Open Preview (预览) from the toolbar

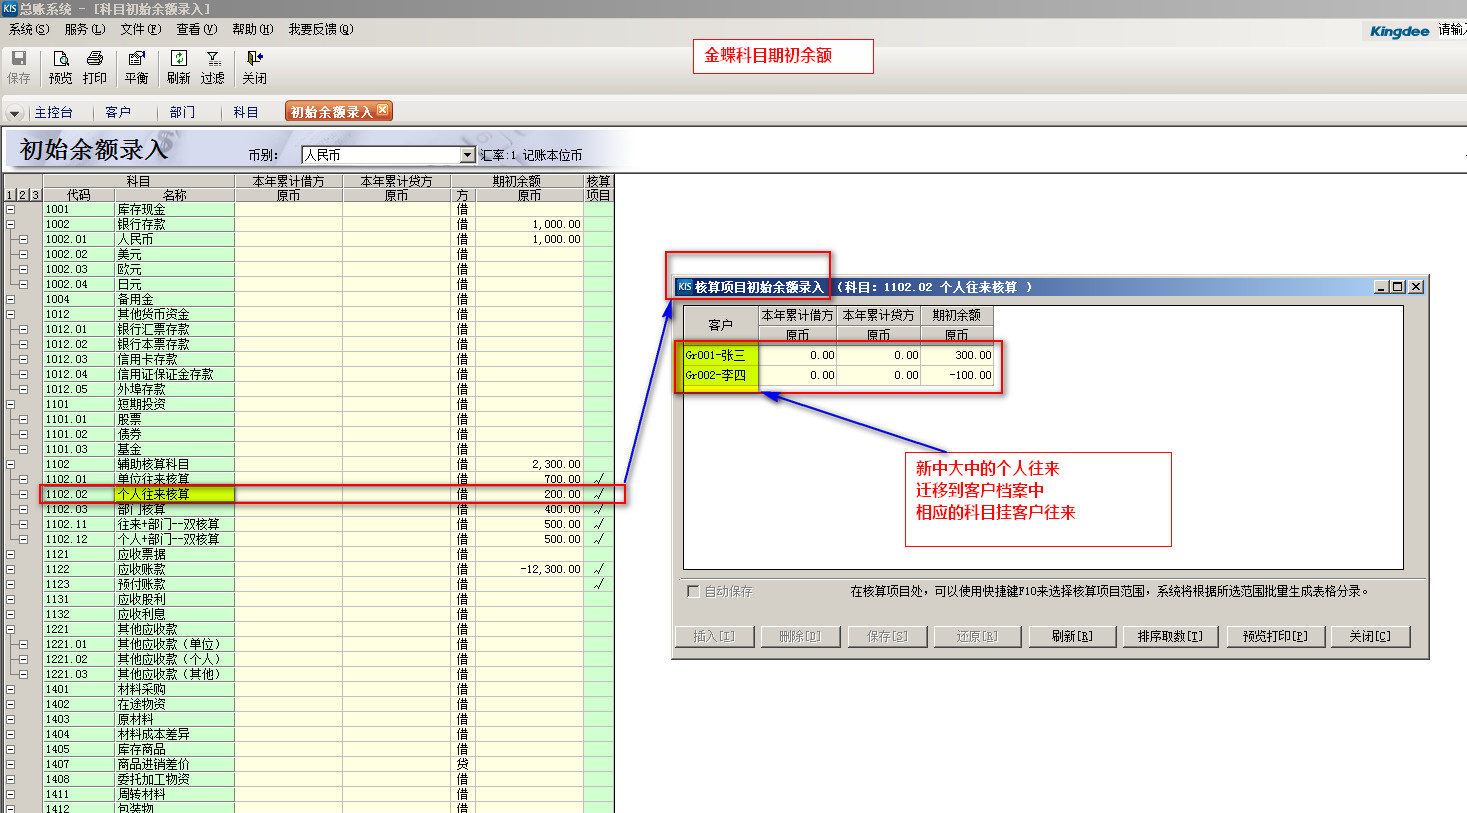pyautogui.click(x=60, y=66)
